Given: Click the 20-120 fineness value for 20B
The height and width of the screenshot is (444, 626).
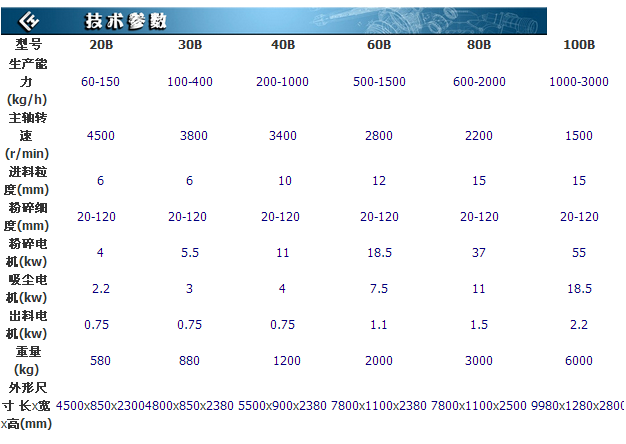Looking at the screenshot, I should pos(96,217).
